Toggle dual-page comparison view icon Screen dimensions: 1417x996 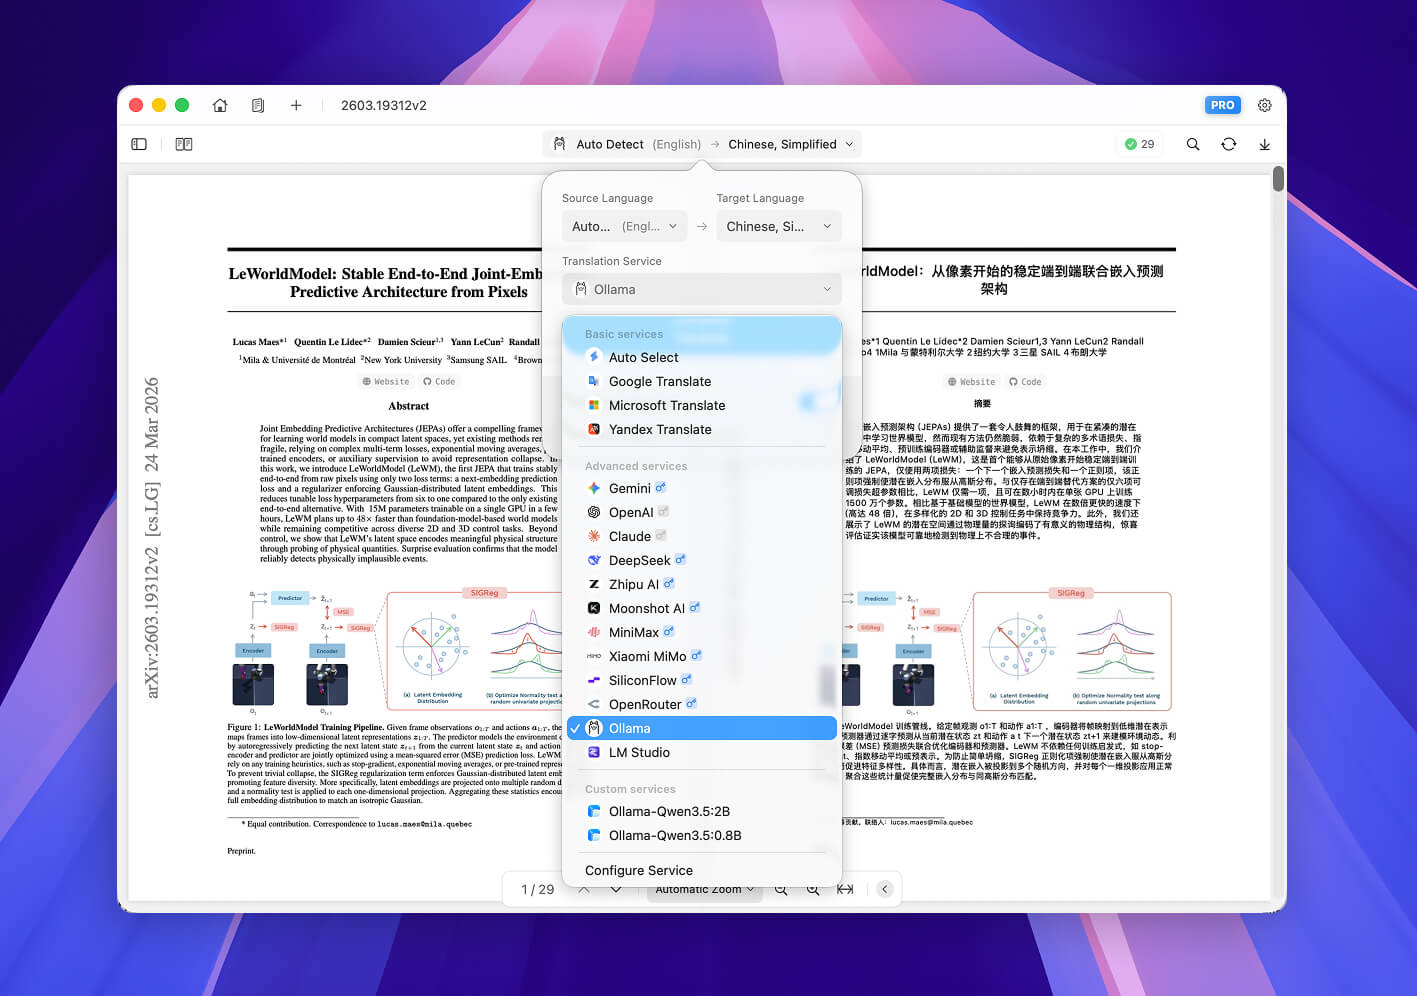[x=184, y=144]
